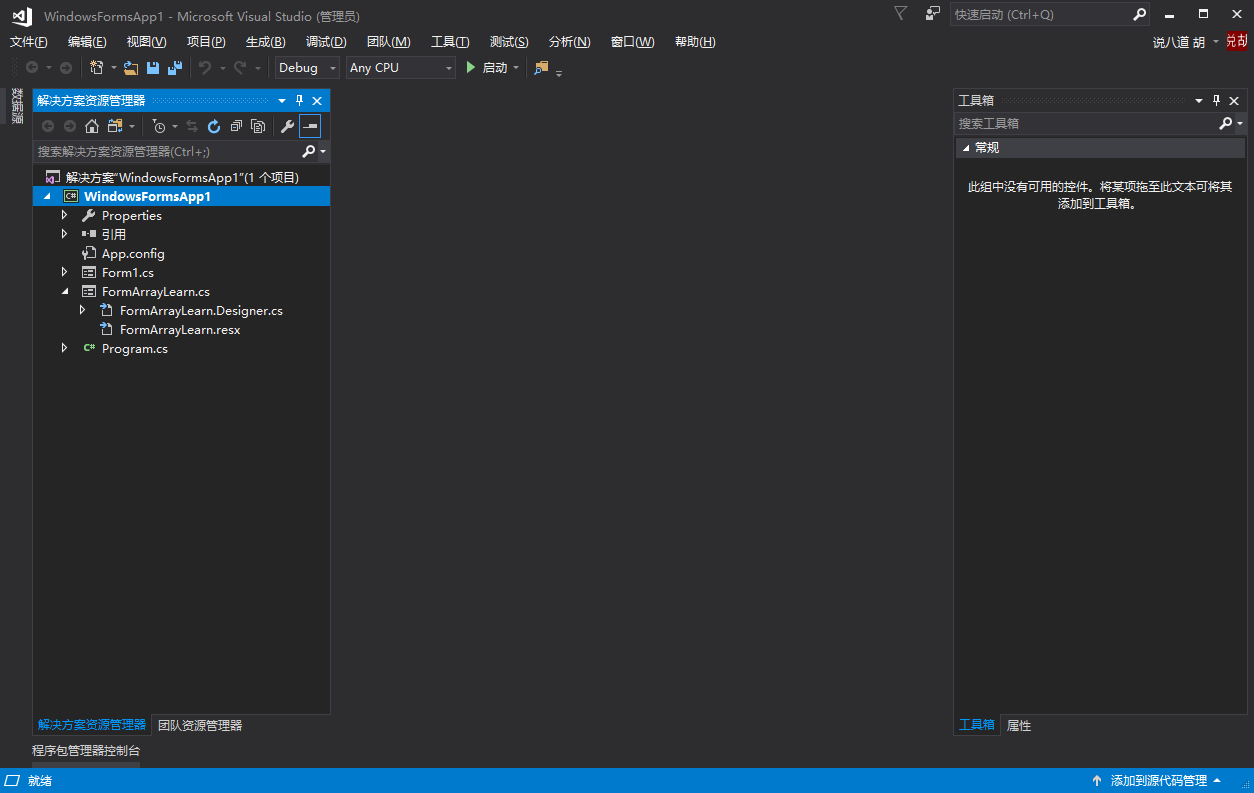Viewport: 1254px width, 793px height.
Task: Select App.config in the solution tree
Action: [133, 253]
